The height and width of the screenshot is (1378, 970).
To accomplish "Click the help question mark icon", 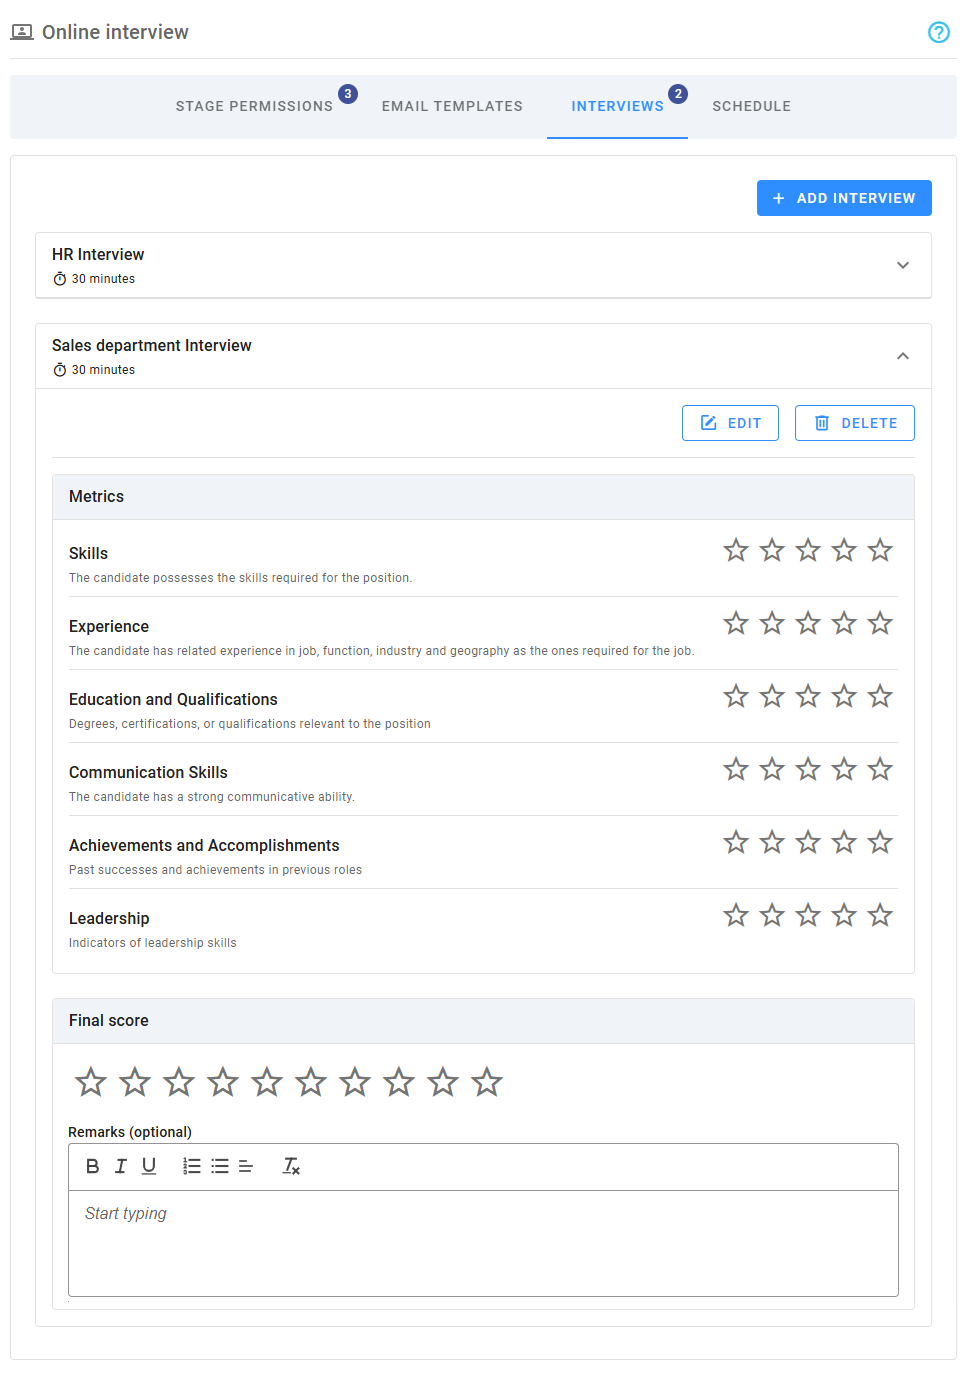I will [938, 32].
